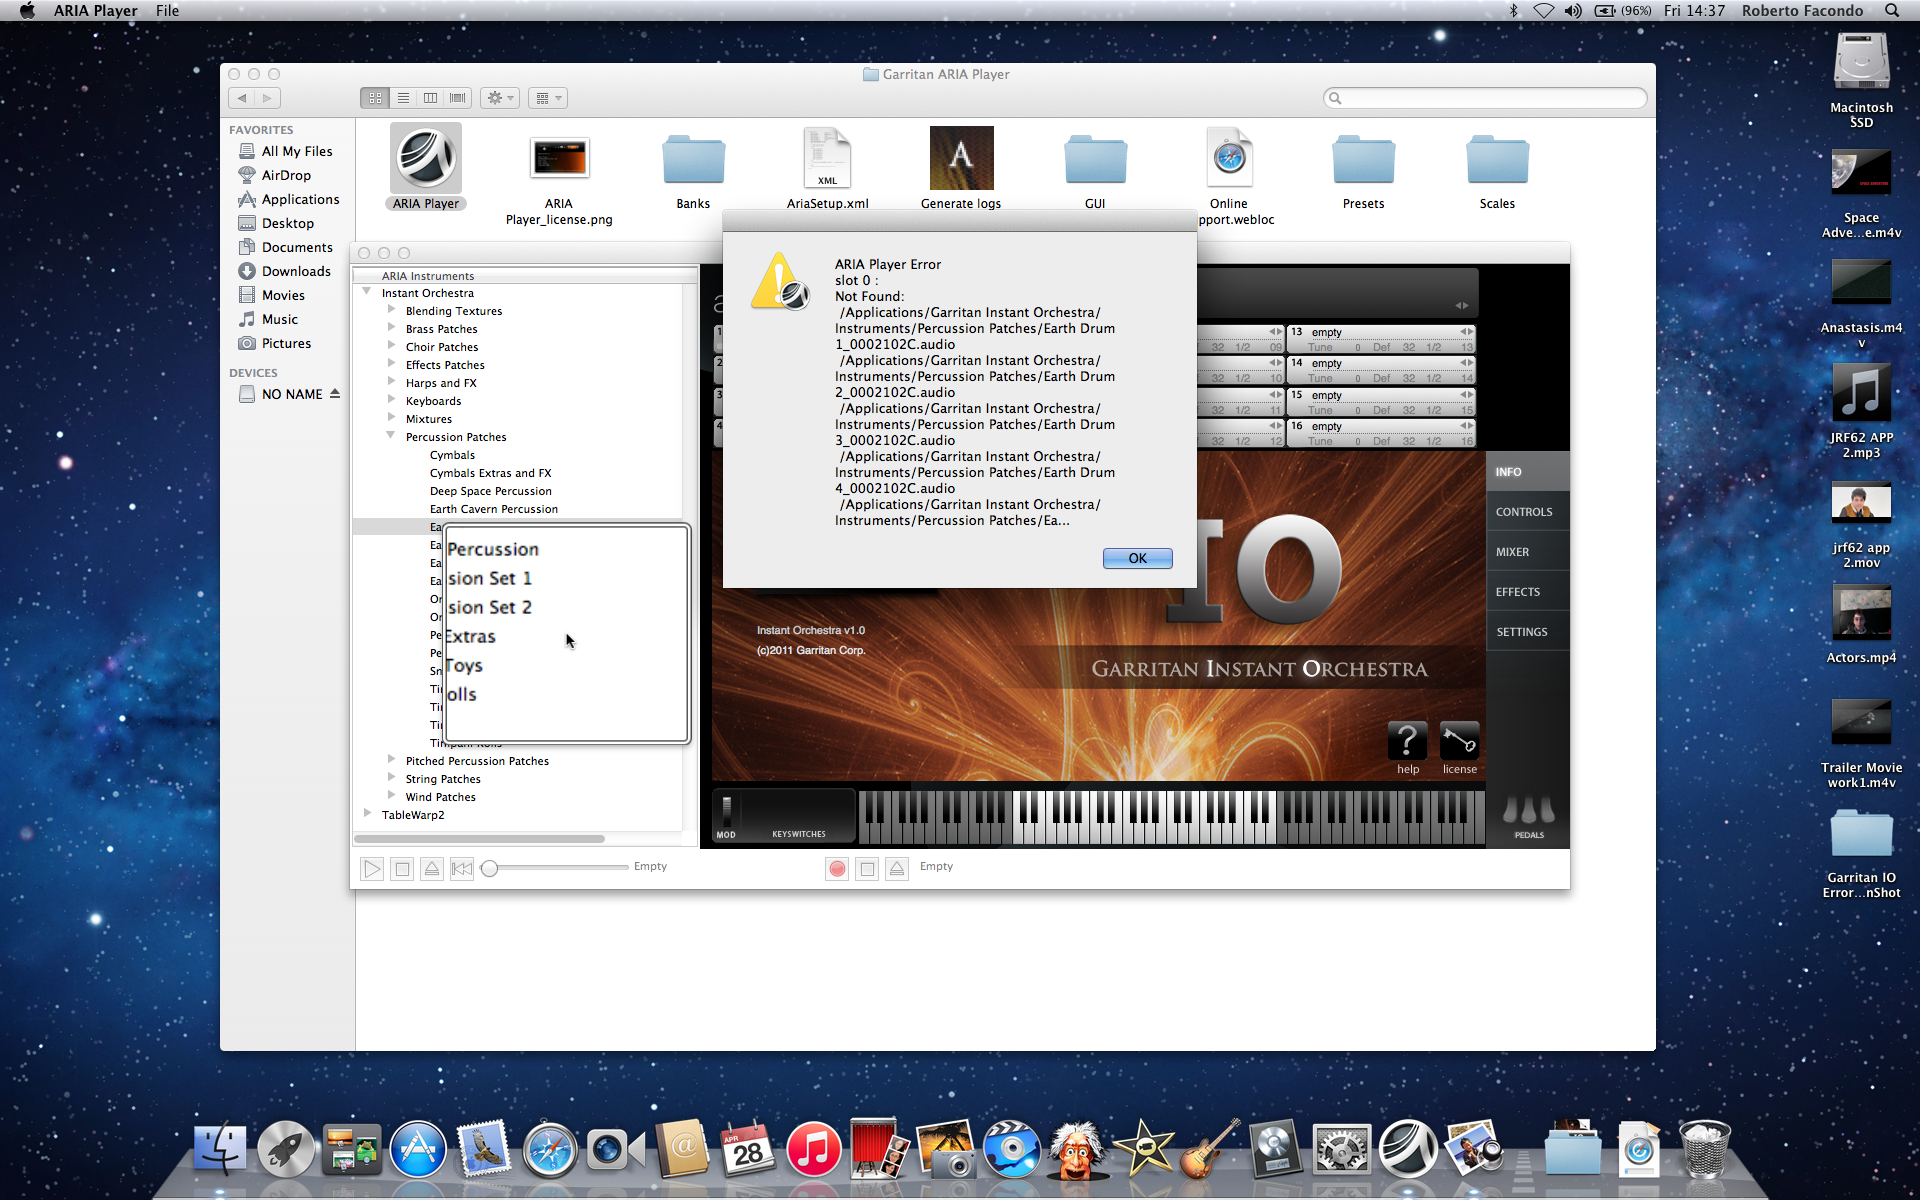Image resolution: width=1920 pixels, height=1200 pixels.
Task: Switch Finder to list view
Action: (x=403, y=98)
